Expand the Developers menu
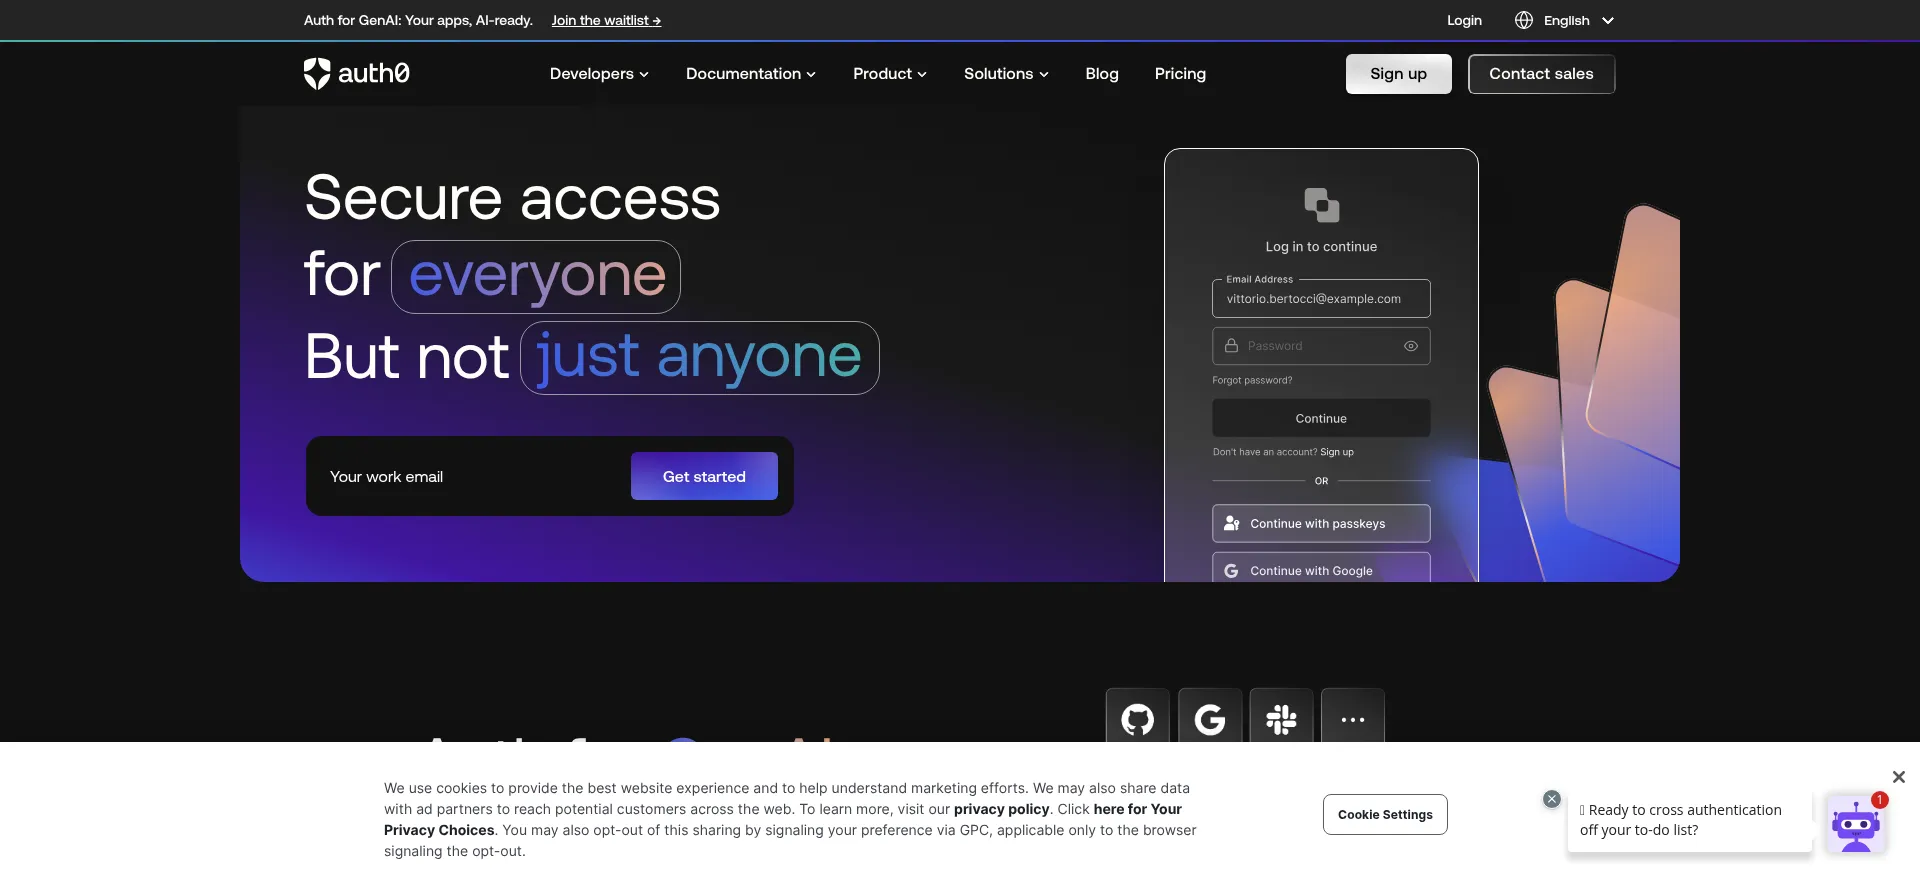The height and width of the screenshot is (888, 1920). pos(599,74)
